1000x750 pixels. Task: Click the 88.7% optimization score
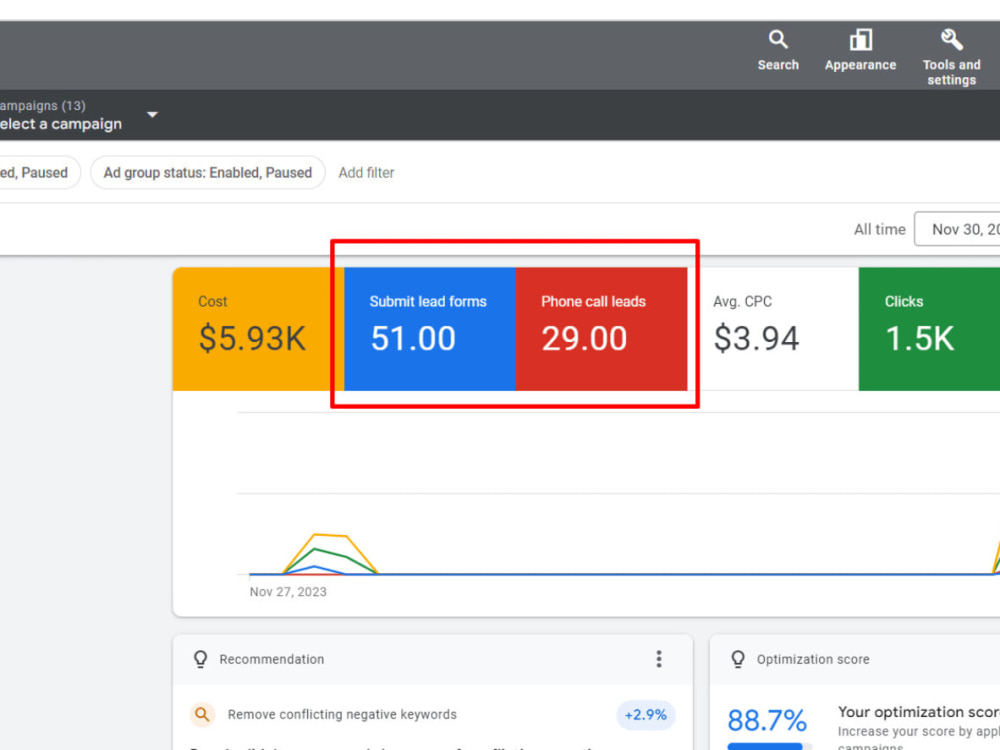[x=767, y=721]
